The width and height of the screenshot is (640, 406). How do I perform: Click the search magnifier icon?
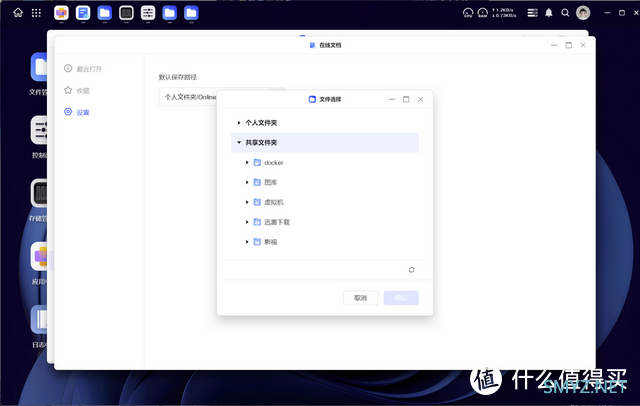click(565, 13)
